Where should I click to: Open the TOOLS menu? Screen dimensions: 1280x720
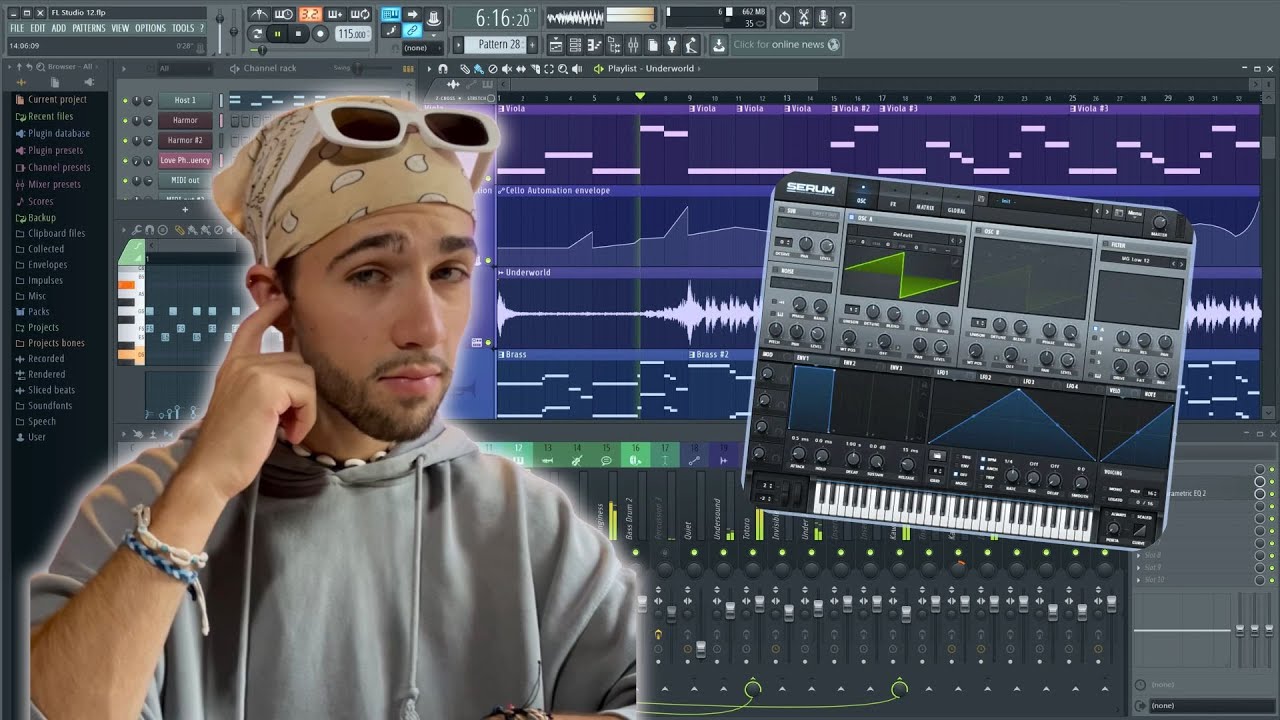pos(183,28)
